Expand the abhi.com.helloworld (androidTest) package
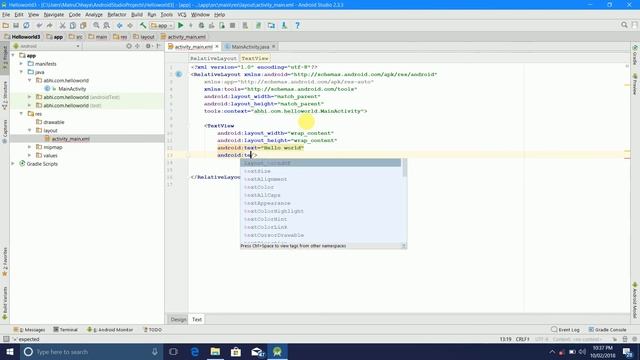 coord(29,97)
